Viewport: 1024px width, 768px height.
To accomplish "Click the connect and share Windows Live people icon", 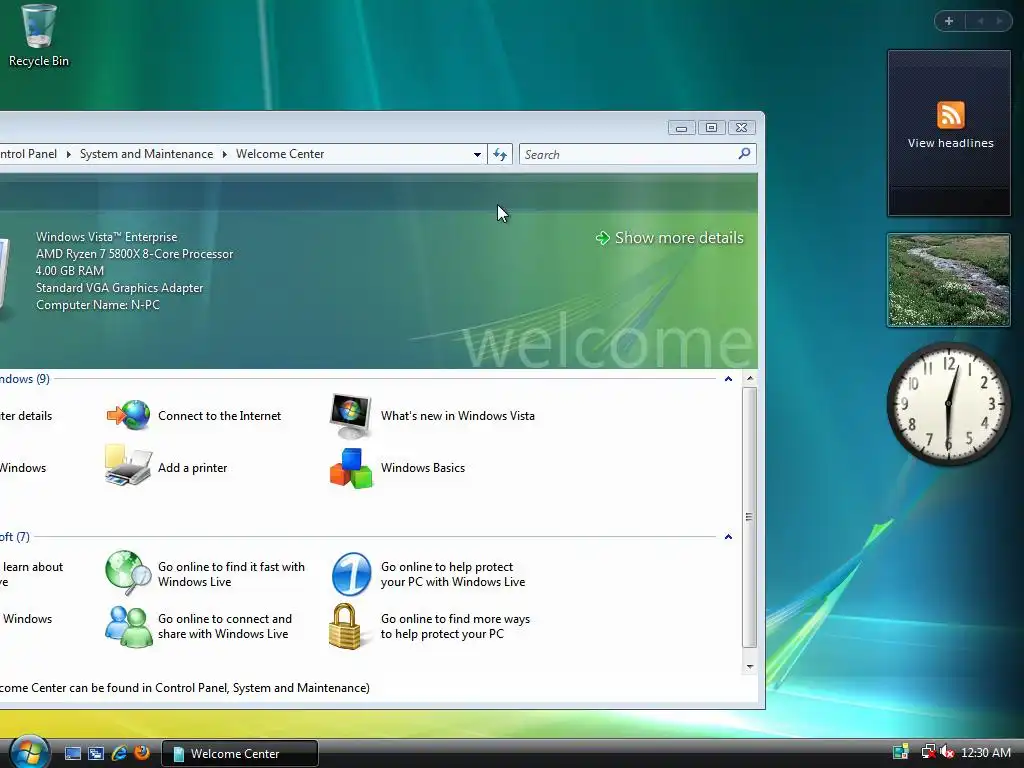I will pos(129,626).
